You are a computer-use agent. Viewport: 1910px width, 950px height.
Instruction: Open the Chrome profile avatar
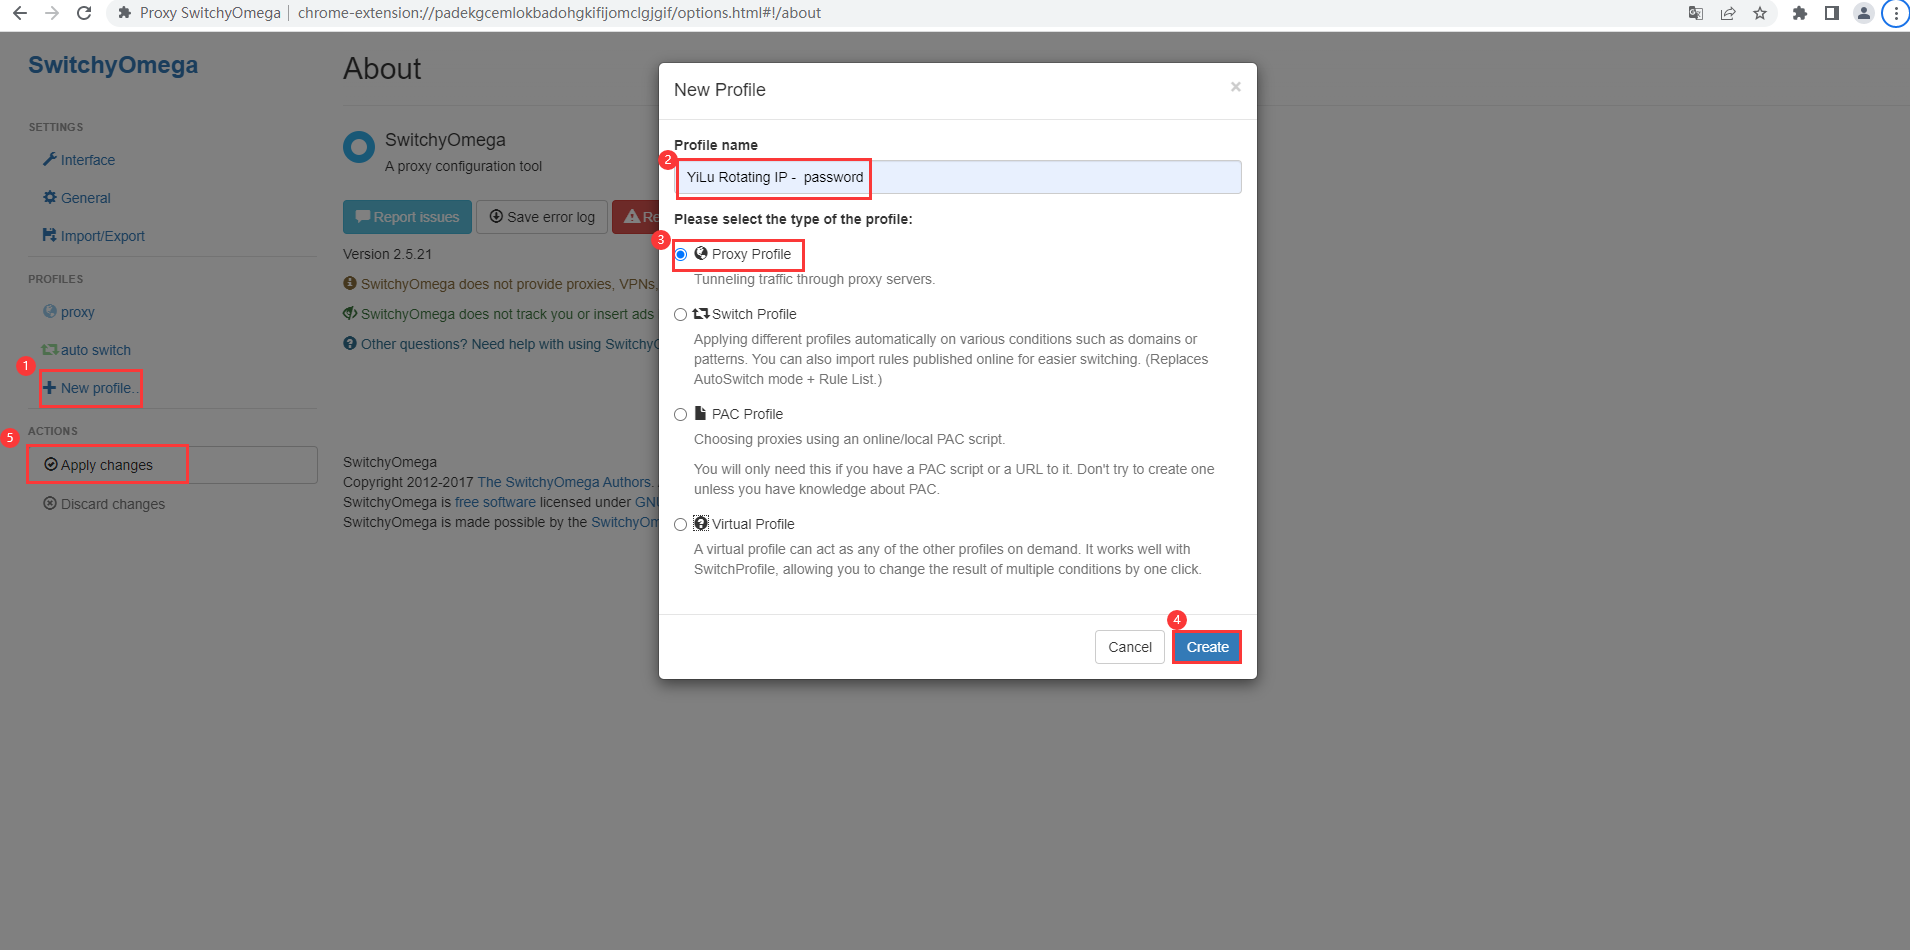(x=1864, y=13)
